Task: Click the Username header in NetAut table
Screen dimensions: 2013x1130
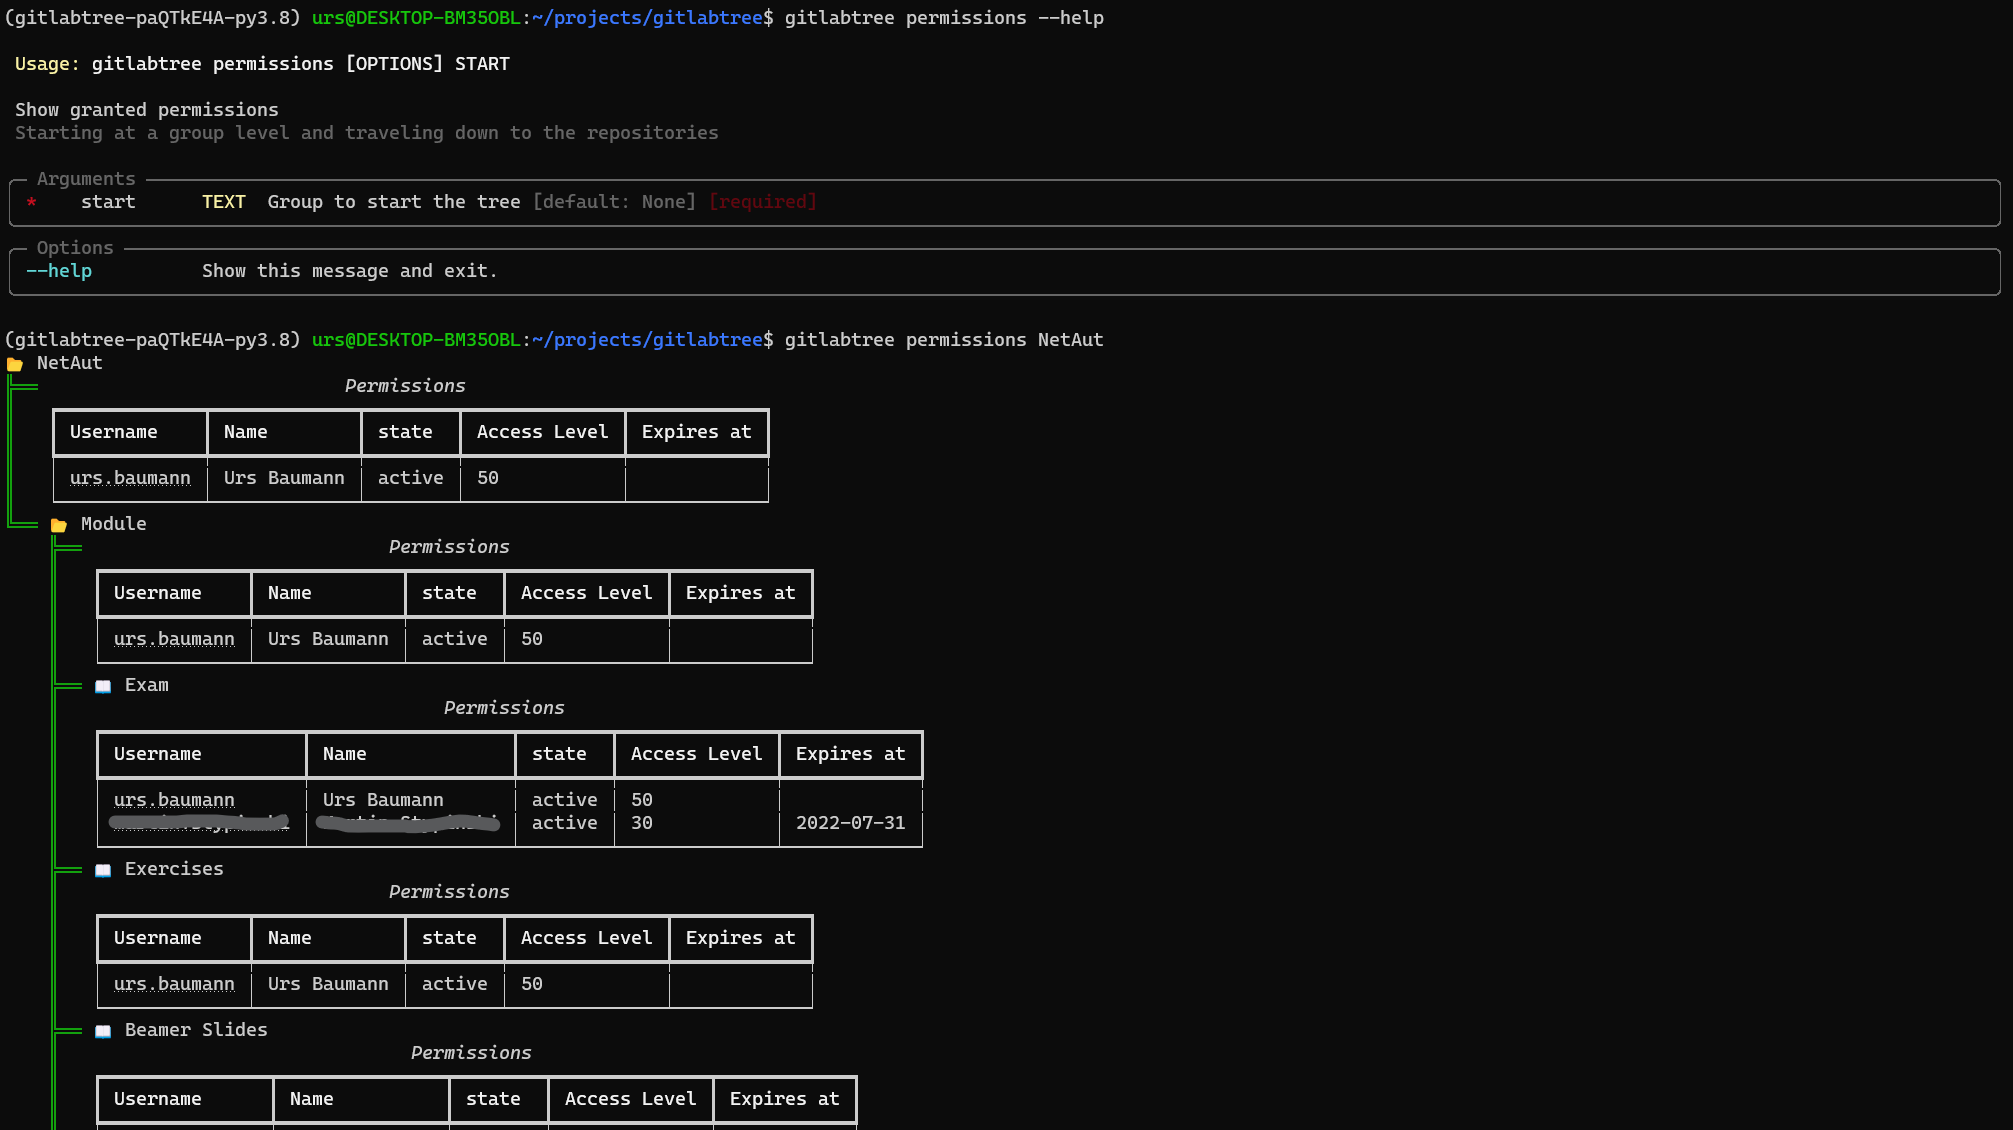Action: click(114, 432)
